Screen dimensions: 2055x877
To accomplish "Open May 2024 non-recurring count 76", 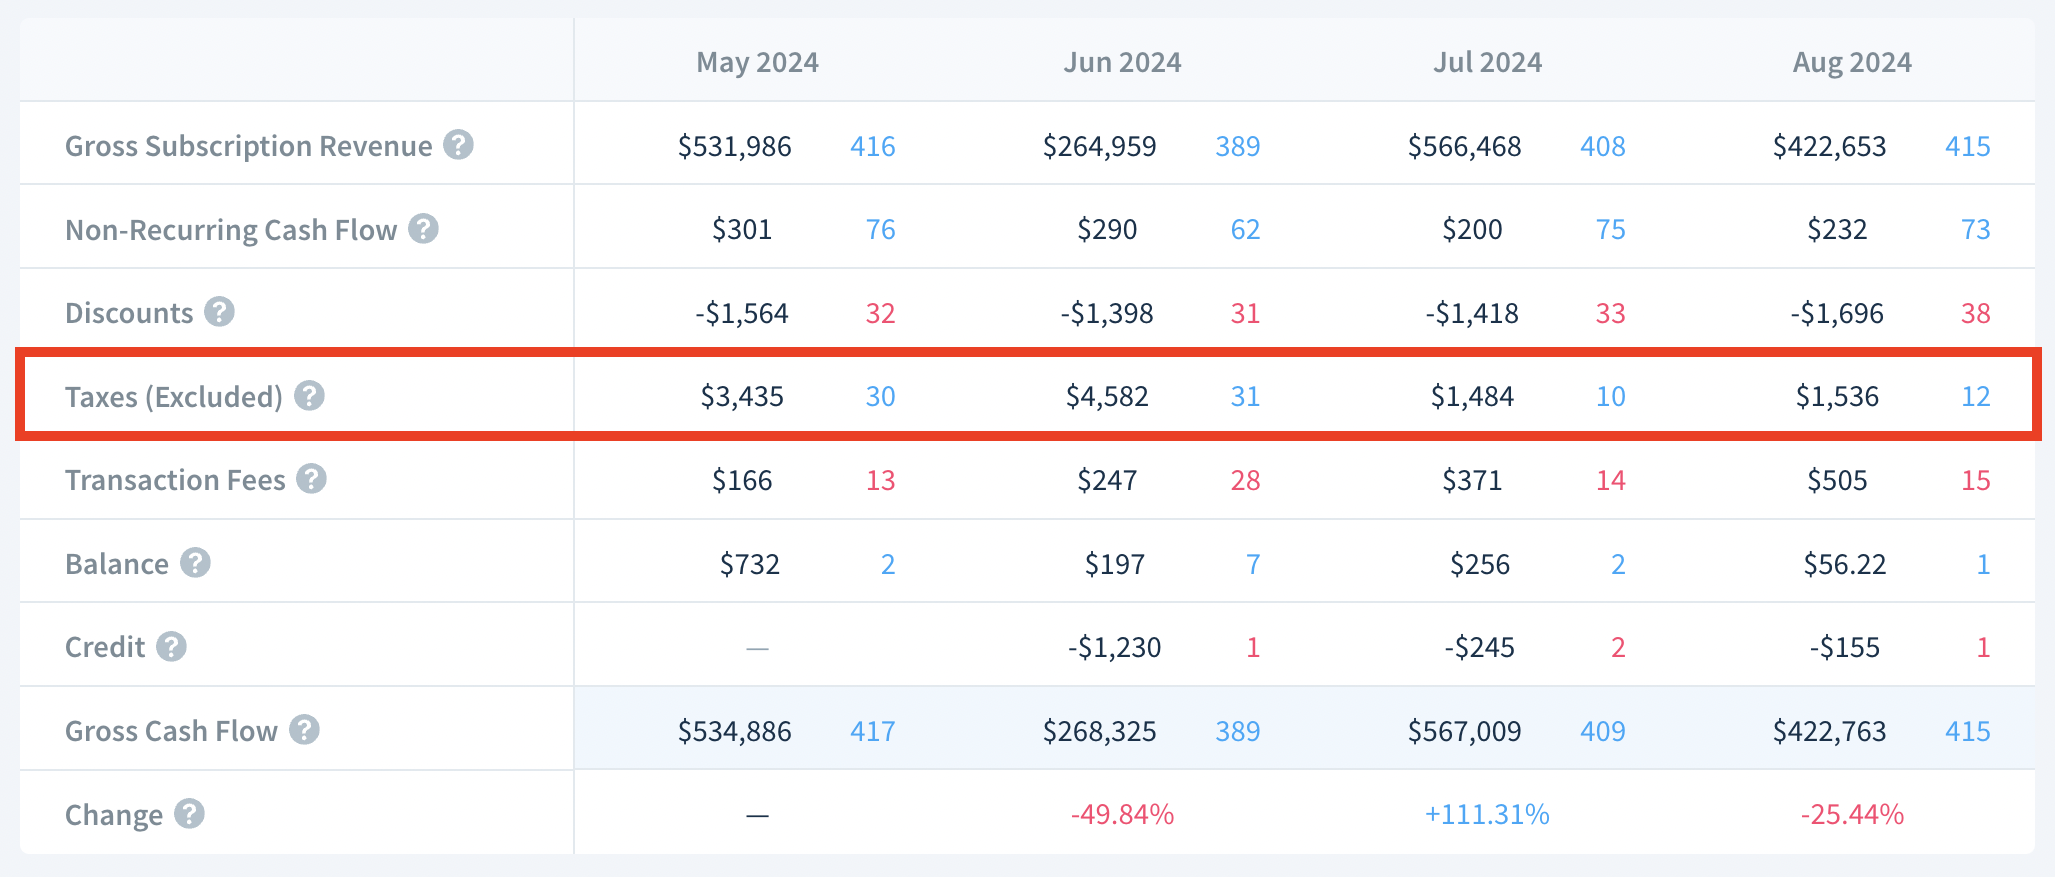I will 880,230.
